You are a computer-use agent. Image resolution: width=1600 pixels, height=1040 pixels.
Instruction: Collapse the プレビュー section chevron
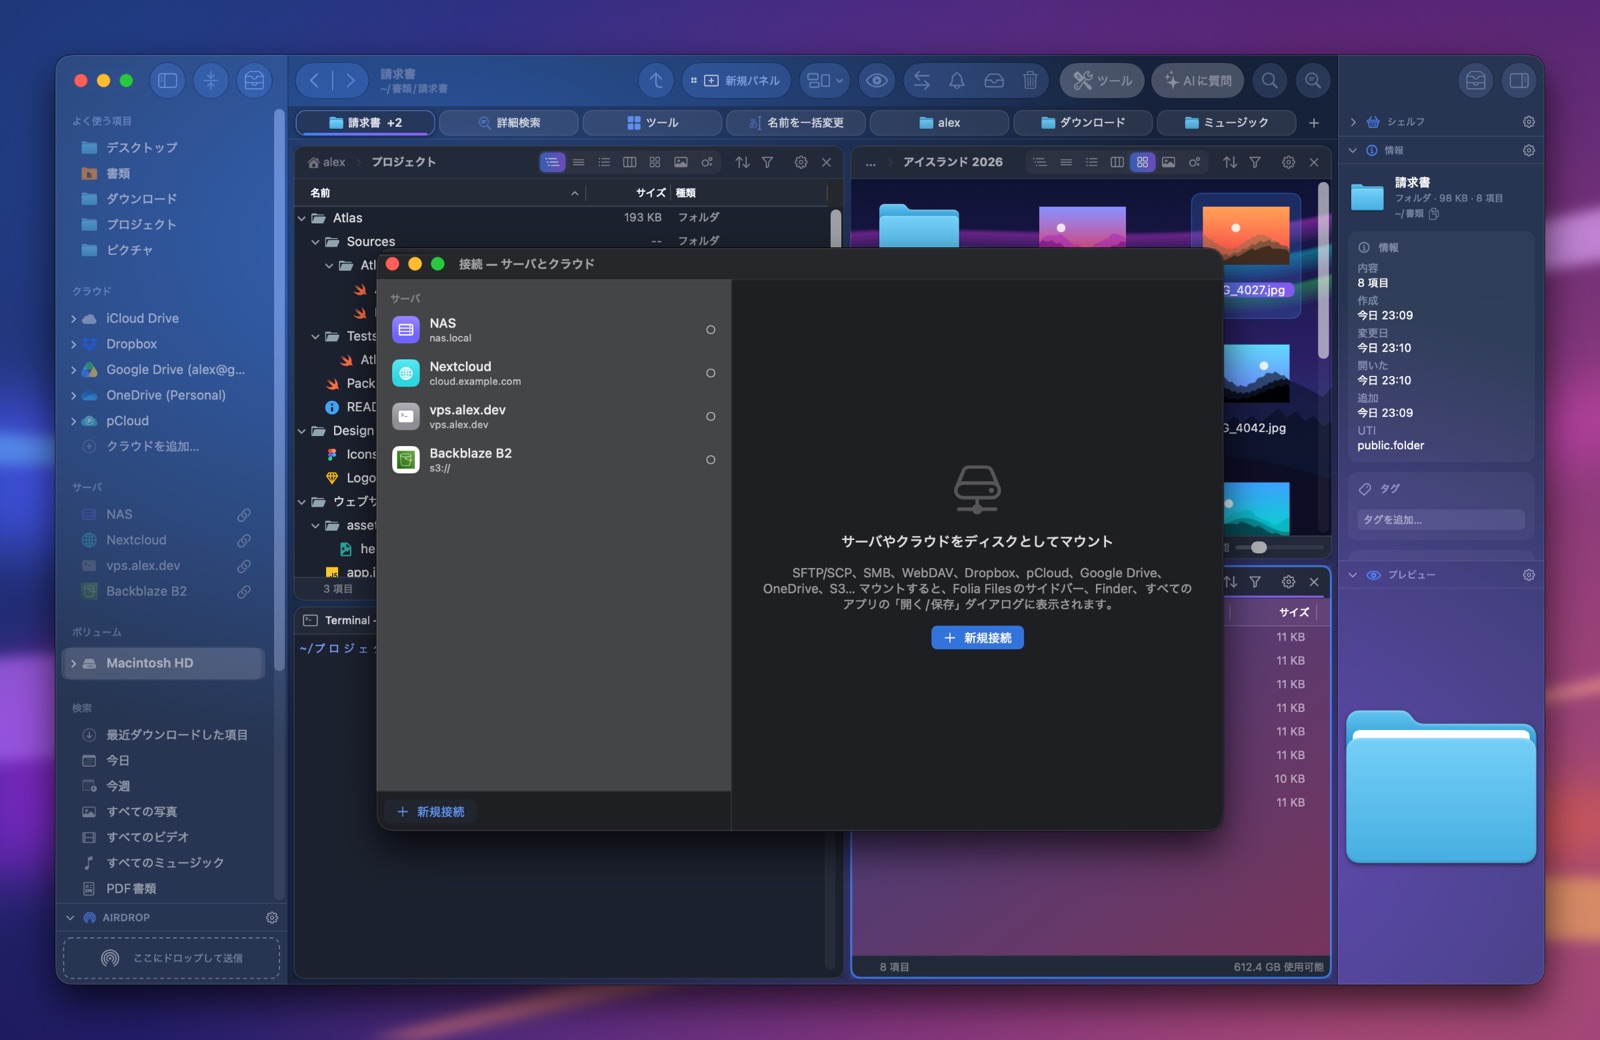click(1353, 575)
